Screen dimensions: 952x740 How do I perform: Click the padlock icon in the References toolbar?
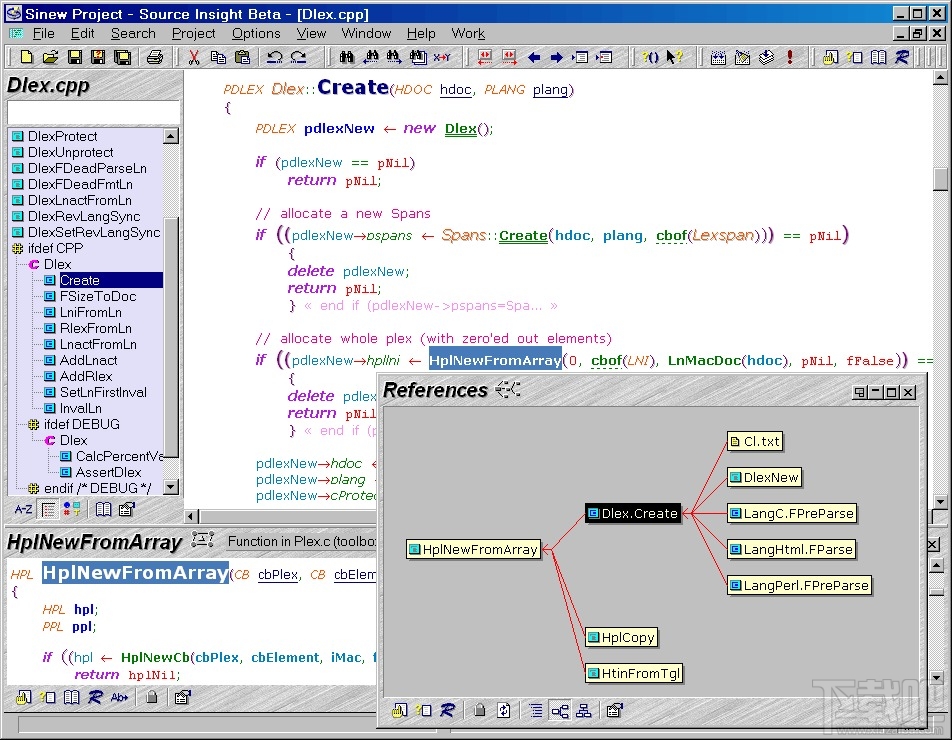pyautogui.click(x=480, y=711)
